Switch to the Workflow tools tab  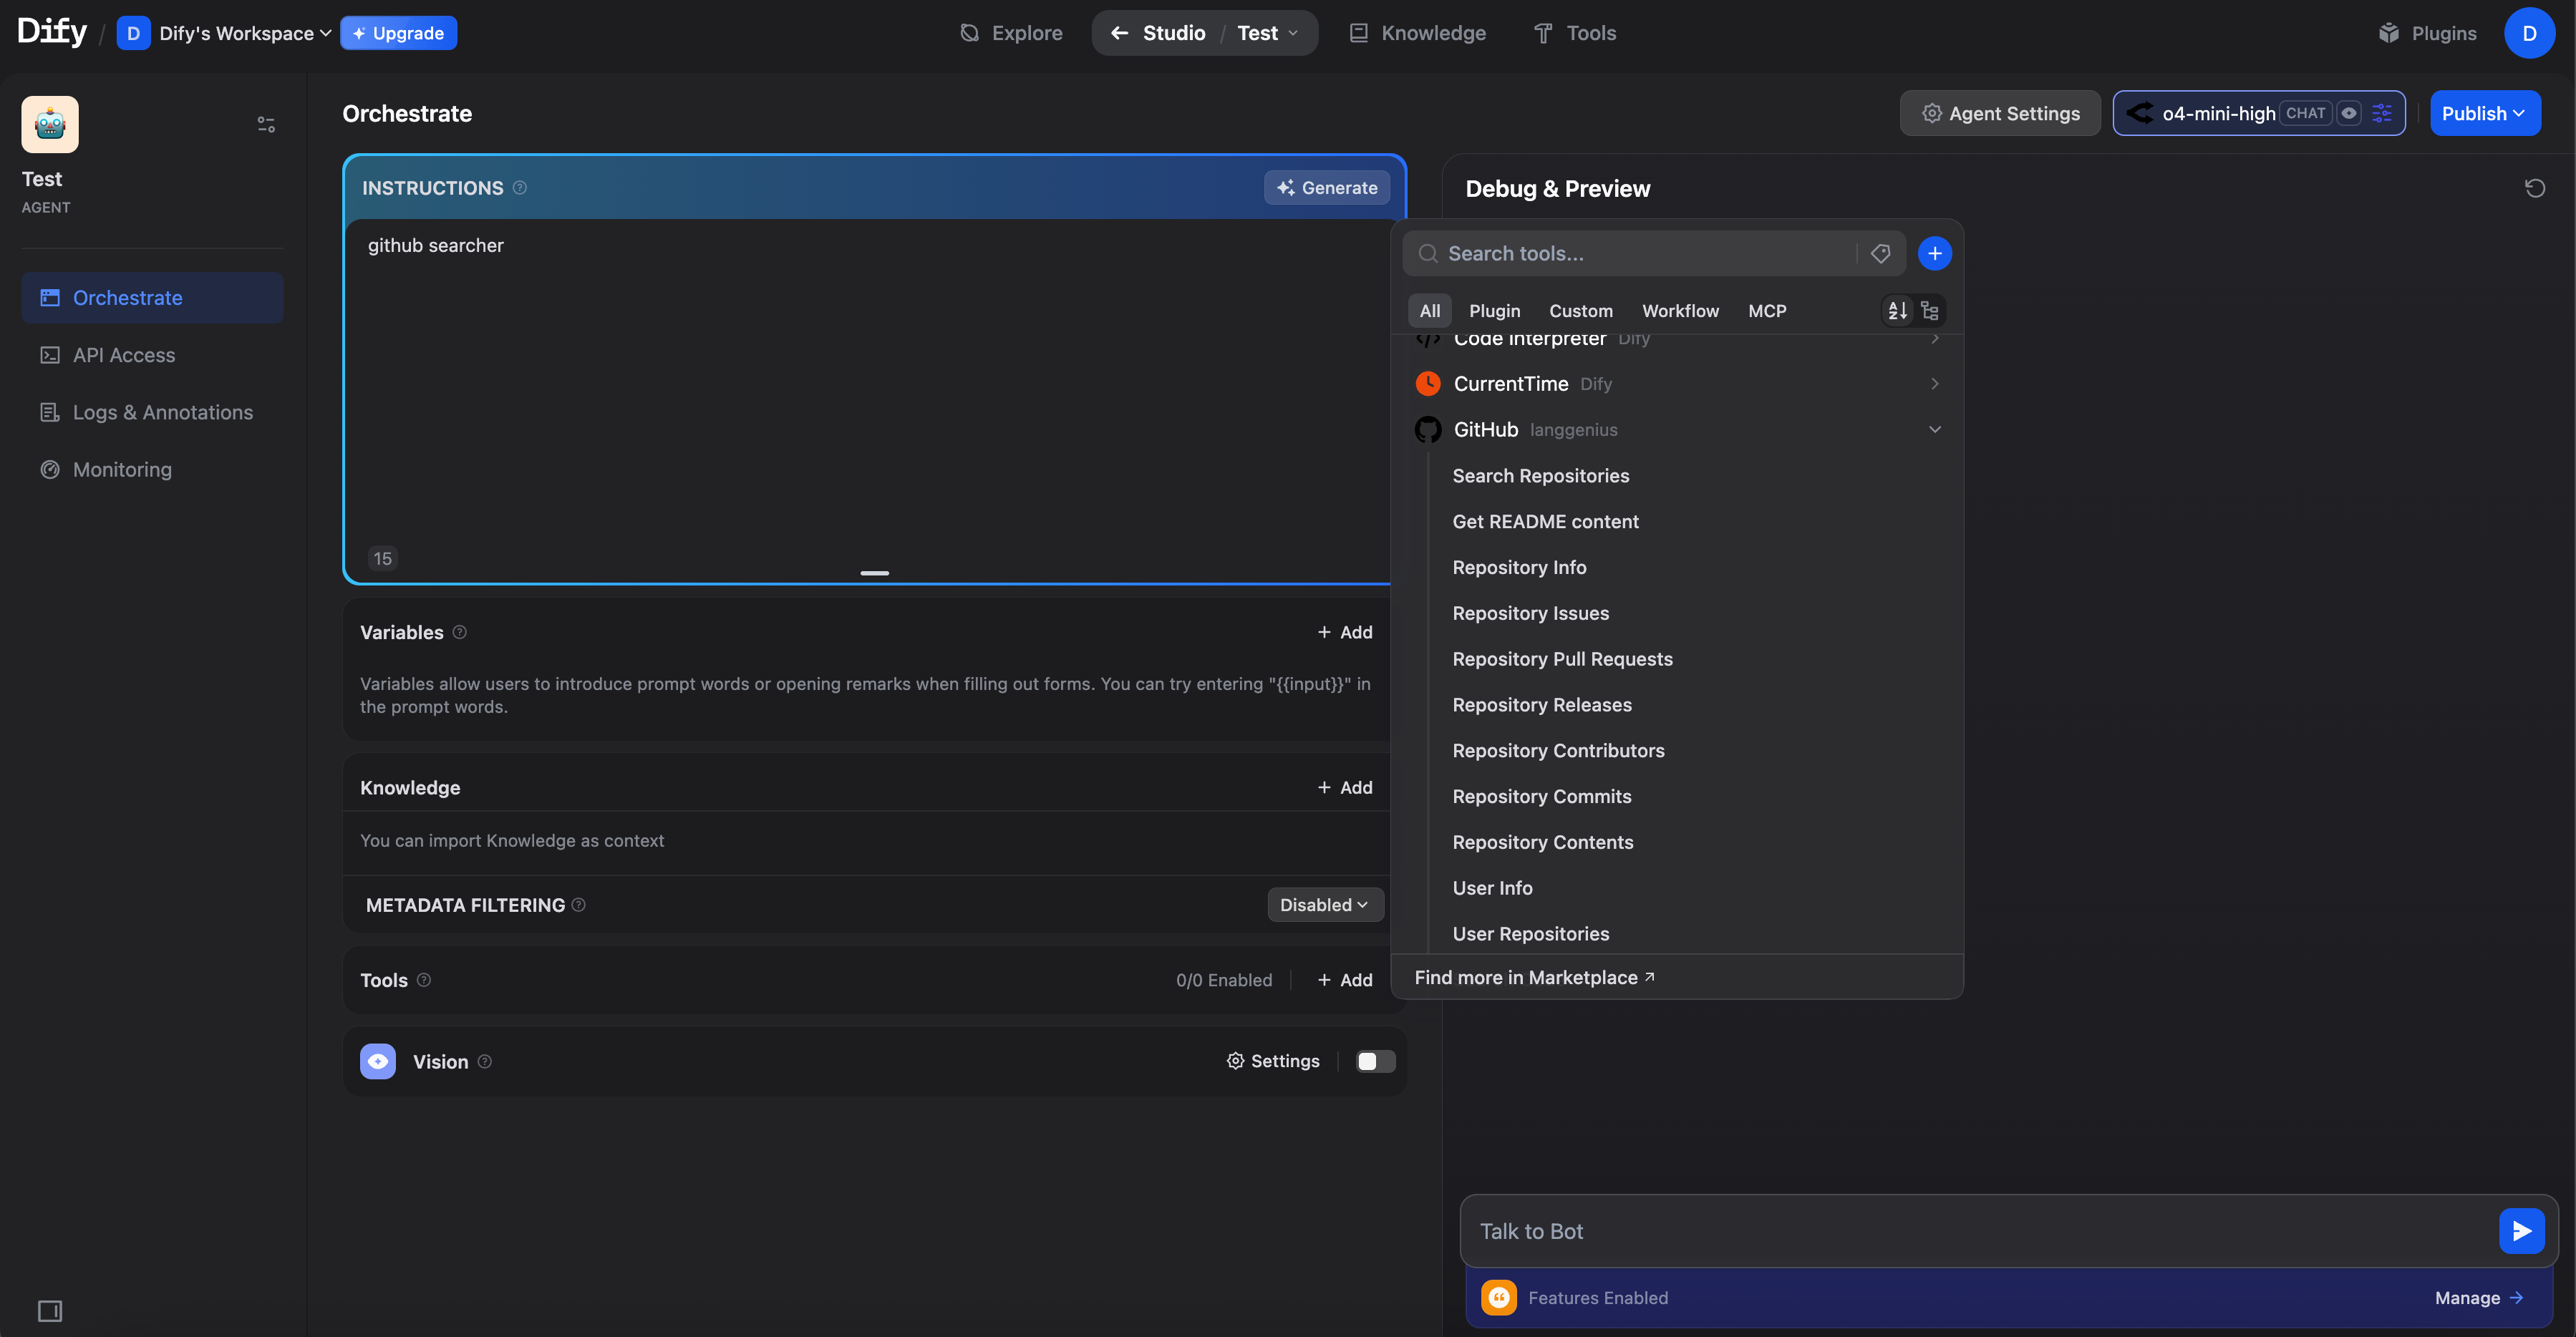pos(1680,311)
